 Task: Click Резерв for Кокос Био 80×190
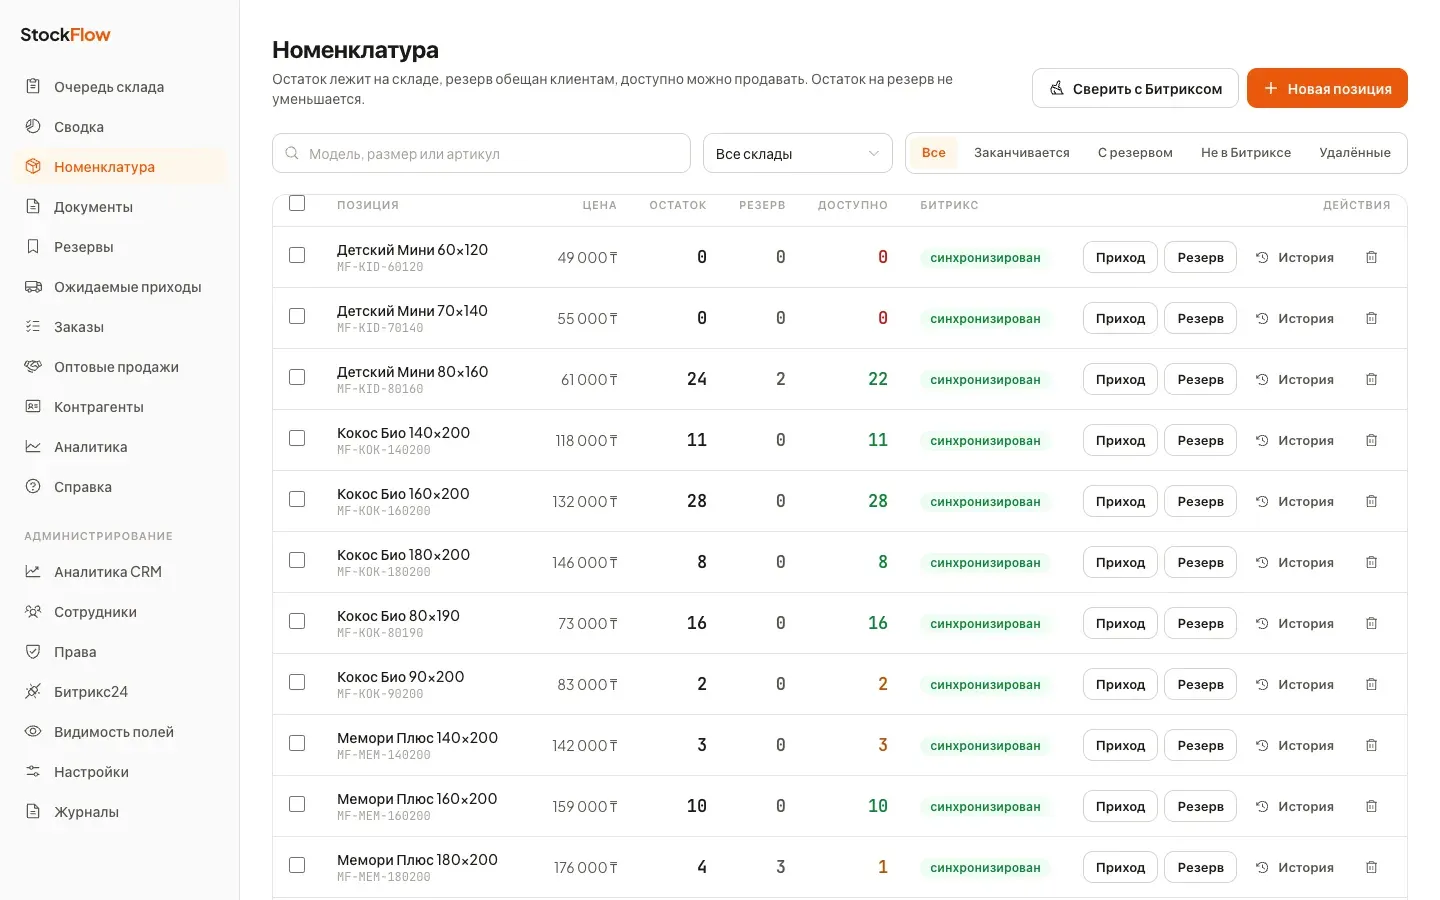click(x=1200, y=623)
